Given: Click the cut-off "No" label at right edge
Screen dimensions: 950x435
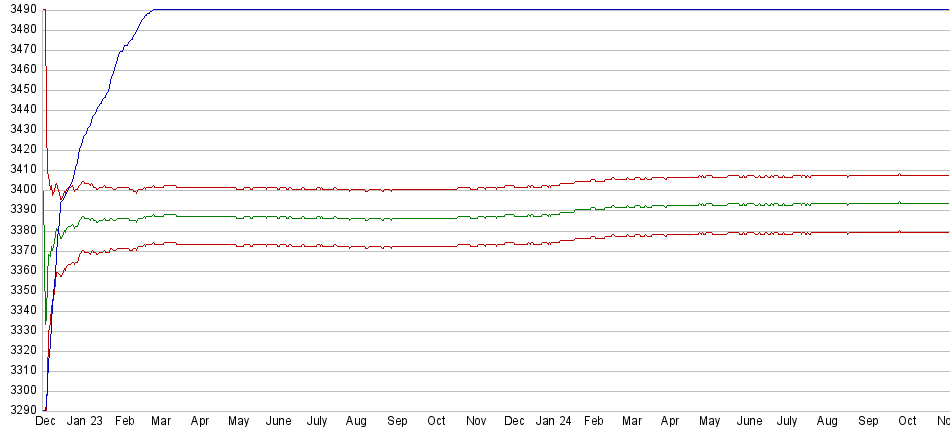Looking at the screenshot, I should tap(941, 422).
